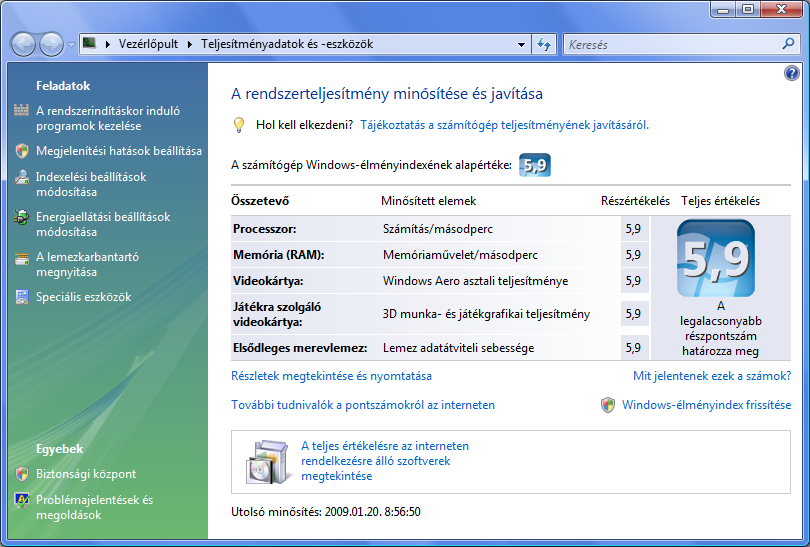Click the software box icon in bottom panel
The height and width of the screenshot is (547, 810).
[x=266, y=461]
